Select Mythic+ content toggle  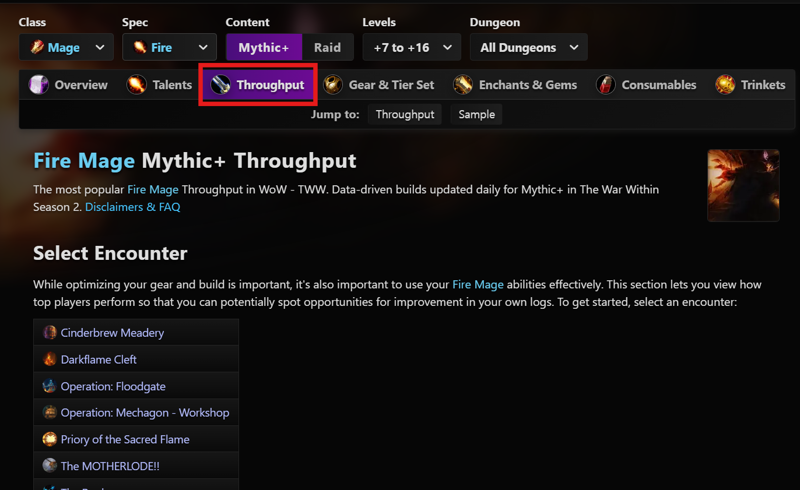264,47
